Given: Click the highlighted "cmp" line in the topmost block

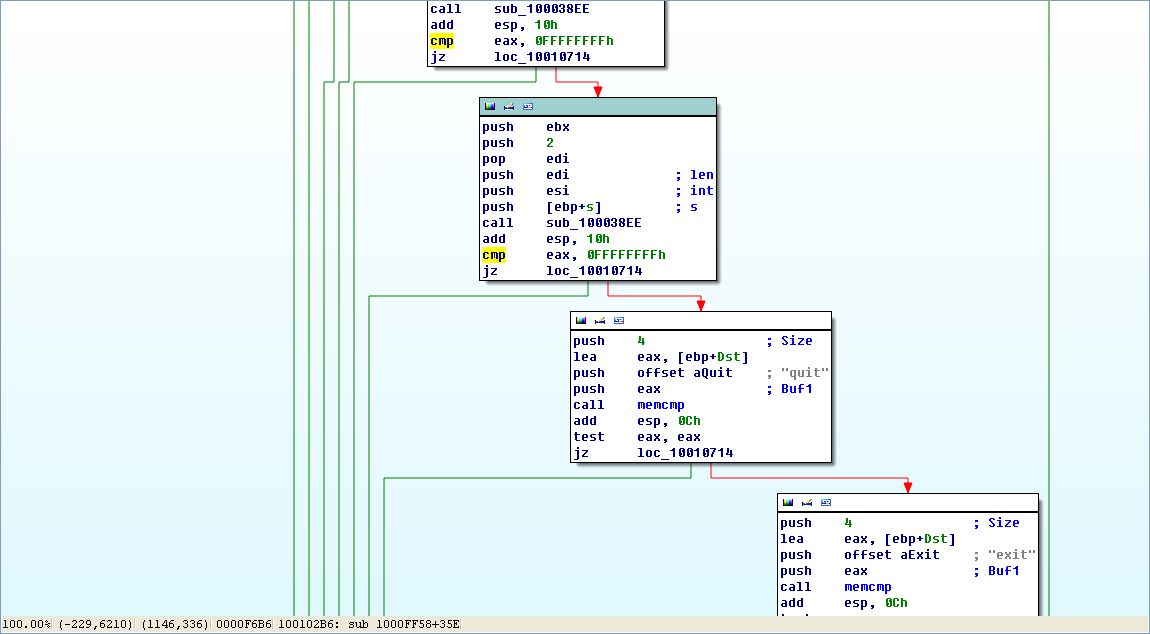Looking at the screenshot, I should click(521, 41).
